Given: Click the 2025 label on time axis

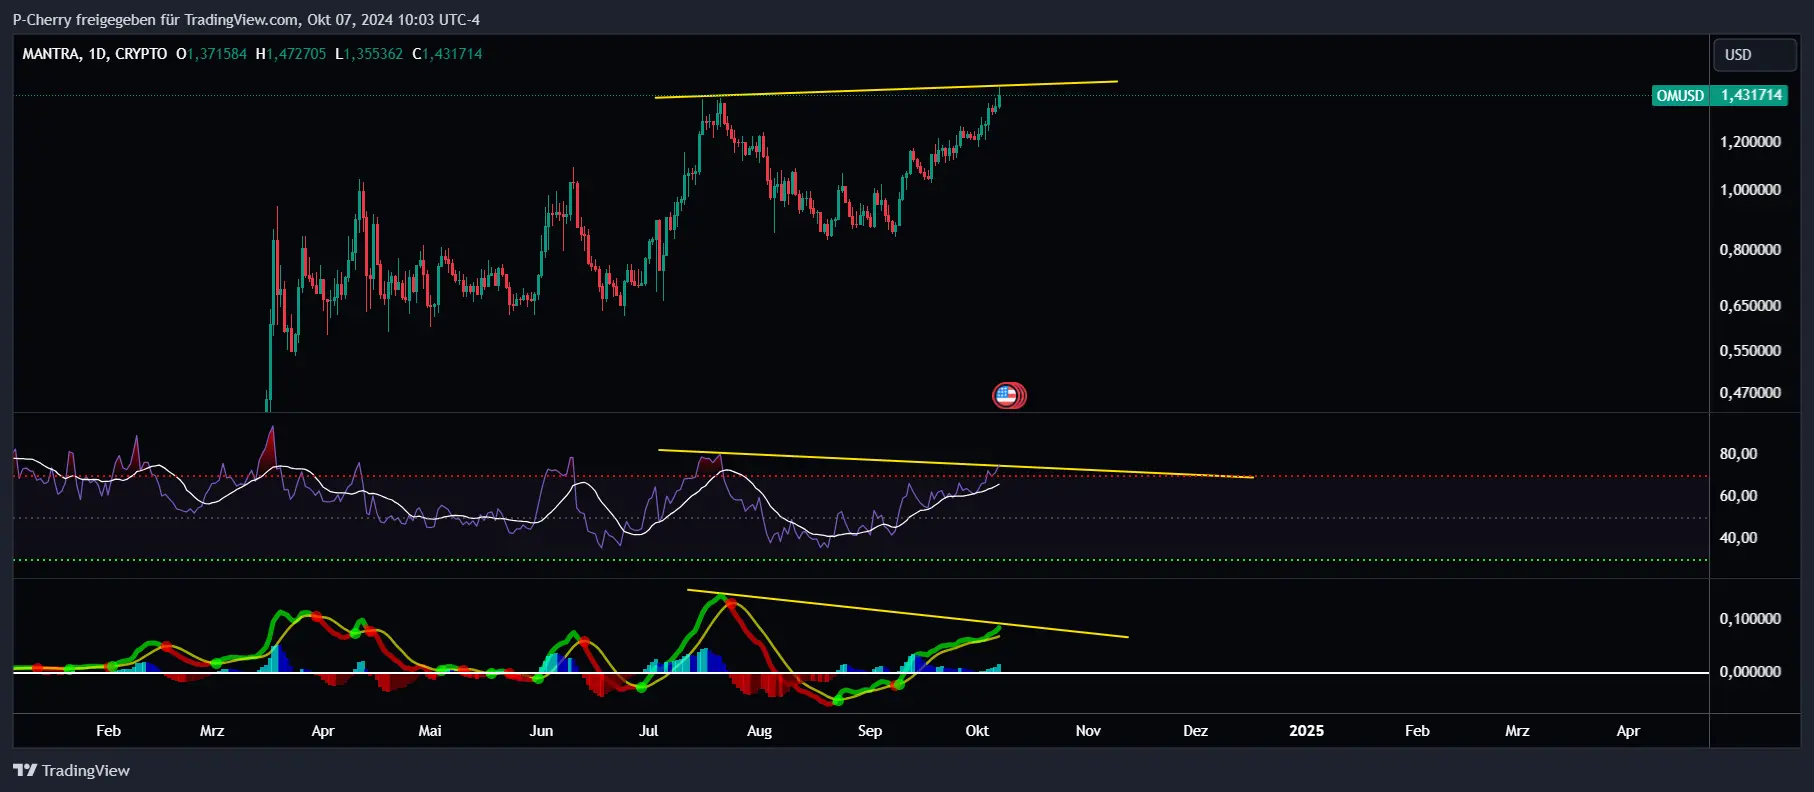Looking at the screenshot, I should point(1306,731).
